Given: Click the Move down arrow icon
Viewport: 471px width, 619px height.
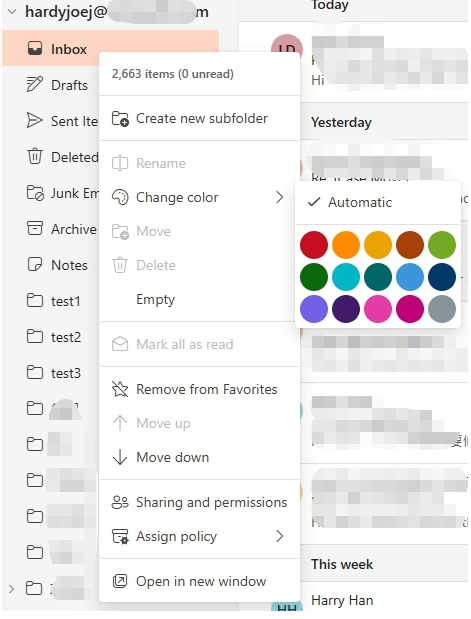Looking at the screenshot, I should coord(120,457).
